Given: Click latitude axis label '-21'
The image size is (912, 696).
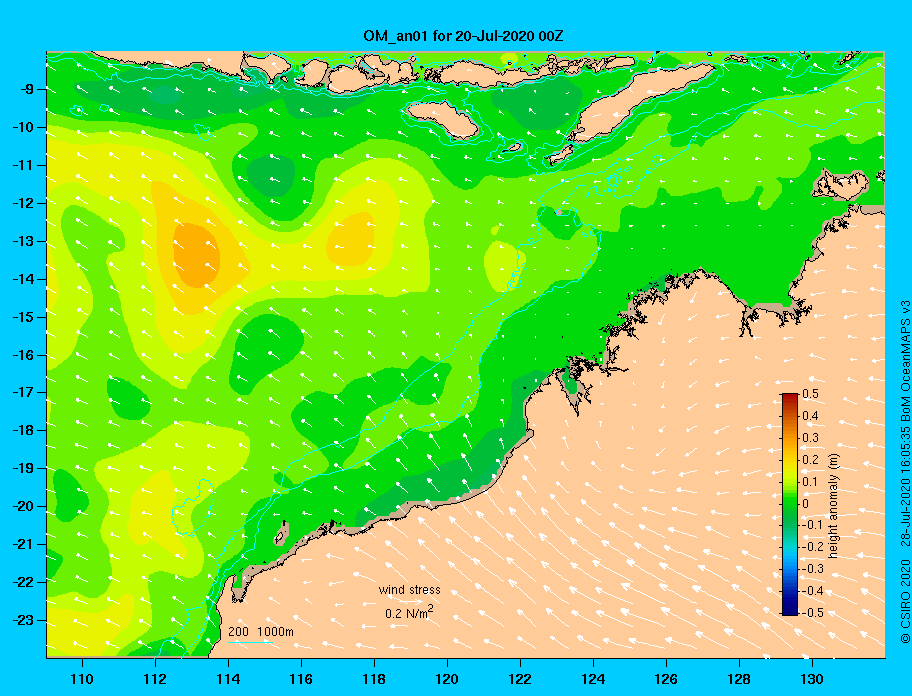Looking at the screenshot, I should 24,544.
